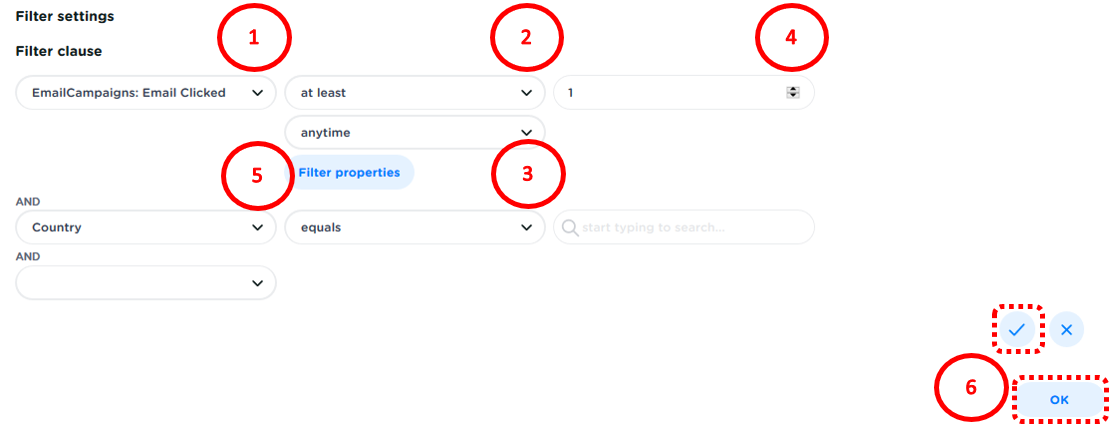The image size is (1115, 433).
Task: Increase the count using stepper arrows
Action: (x=793, y=89)
